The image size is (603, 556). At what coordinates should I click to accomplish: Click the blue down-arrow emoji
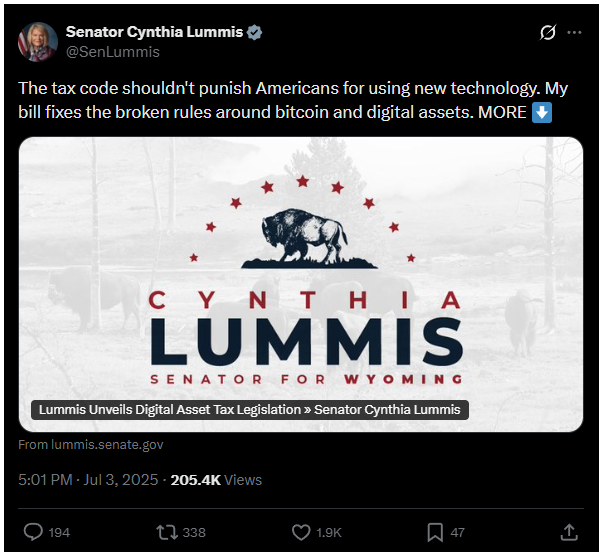(541, 112)
